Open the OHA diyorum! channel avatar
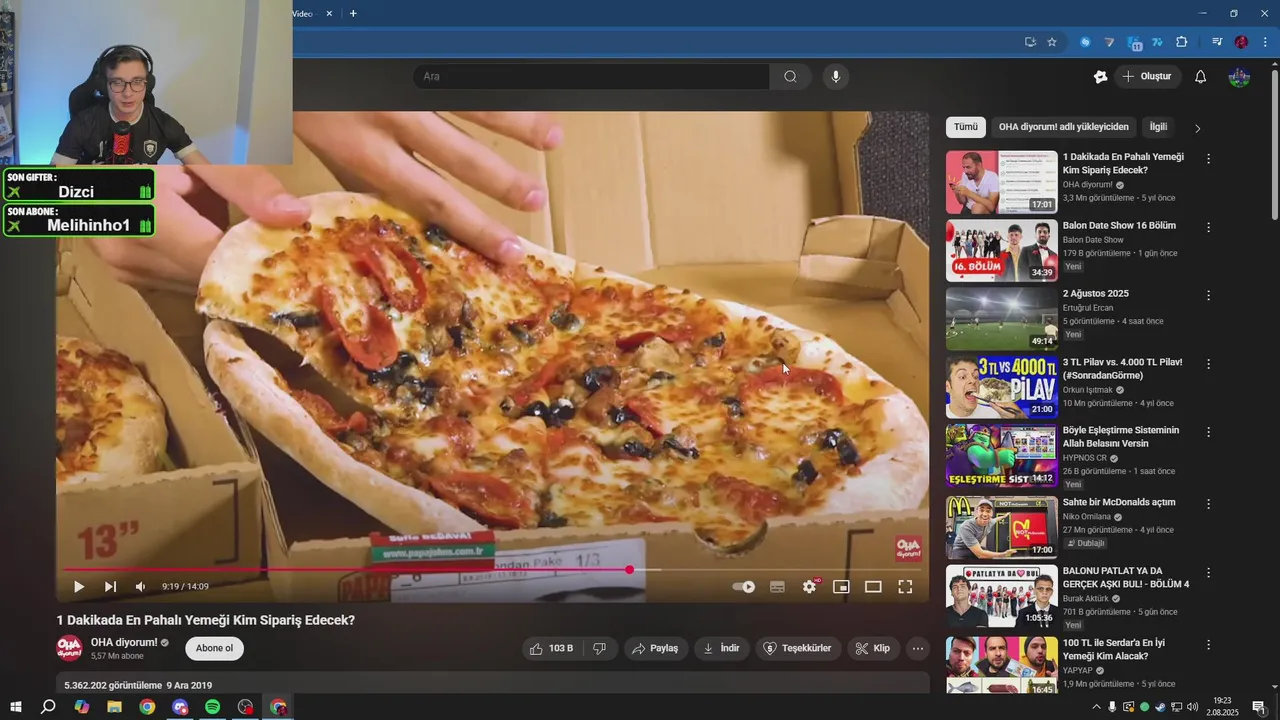Image resolution: width=1280 pixels, height=720 pixels. tap(69, 648)
